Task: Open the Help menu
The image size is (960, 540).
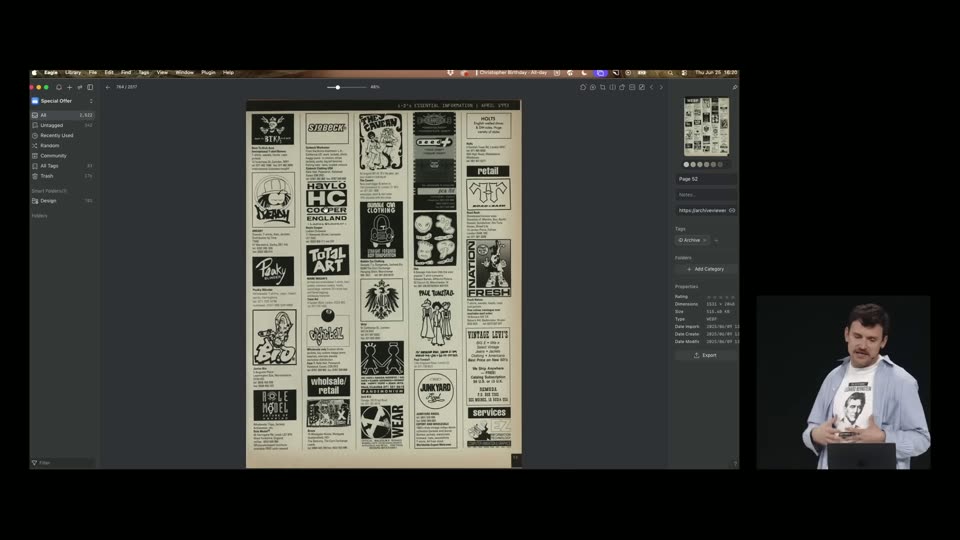Action: (x=228, y=72)
